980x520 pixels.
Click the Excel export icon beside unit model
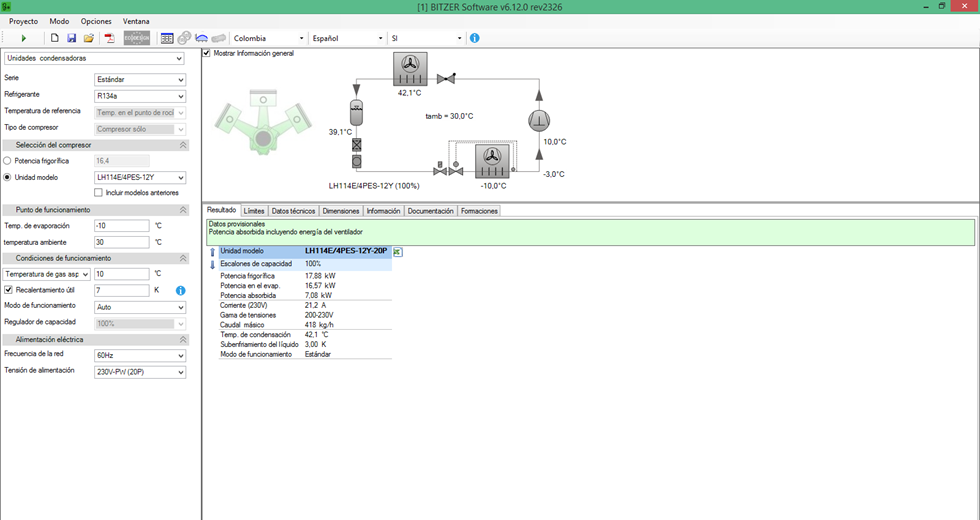point(398,252)
